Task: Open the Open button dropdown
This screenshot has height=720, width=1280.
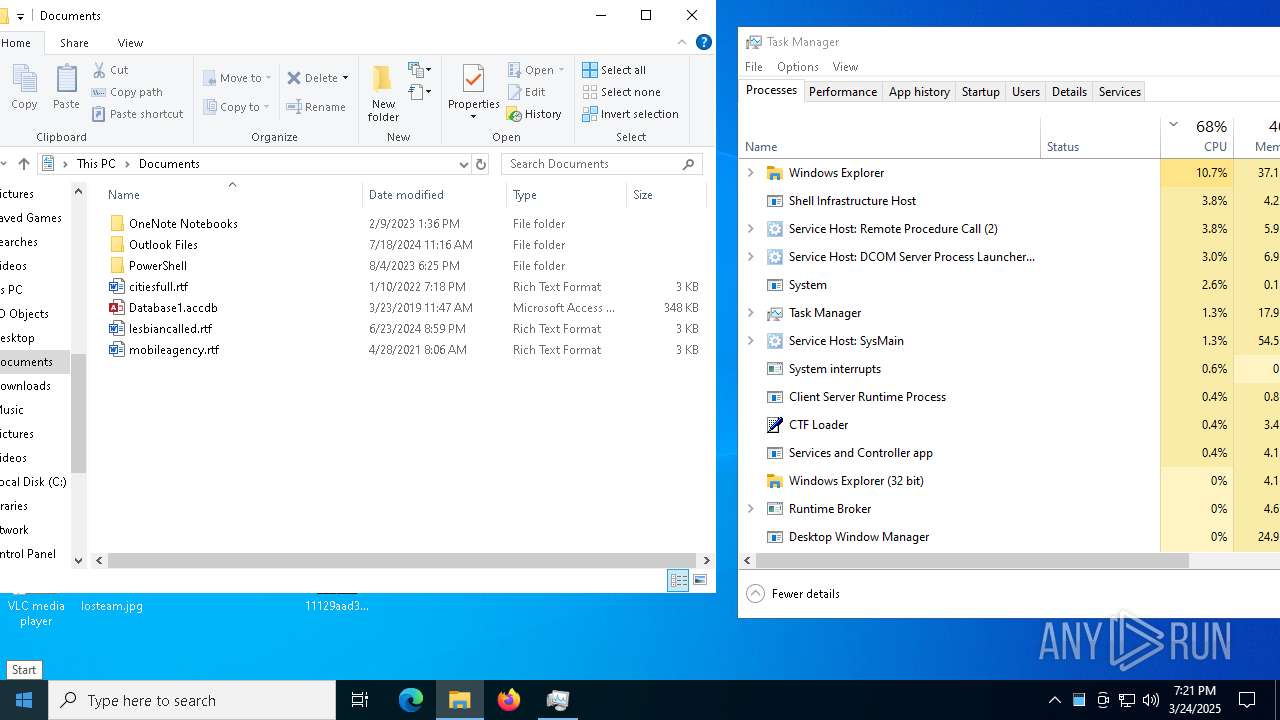Action: tap(561, 70)
